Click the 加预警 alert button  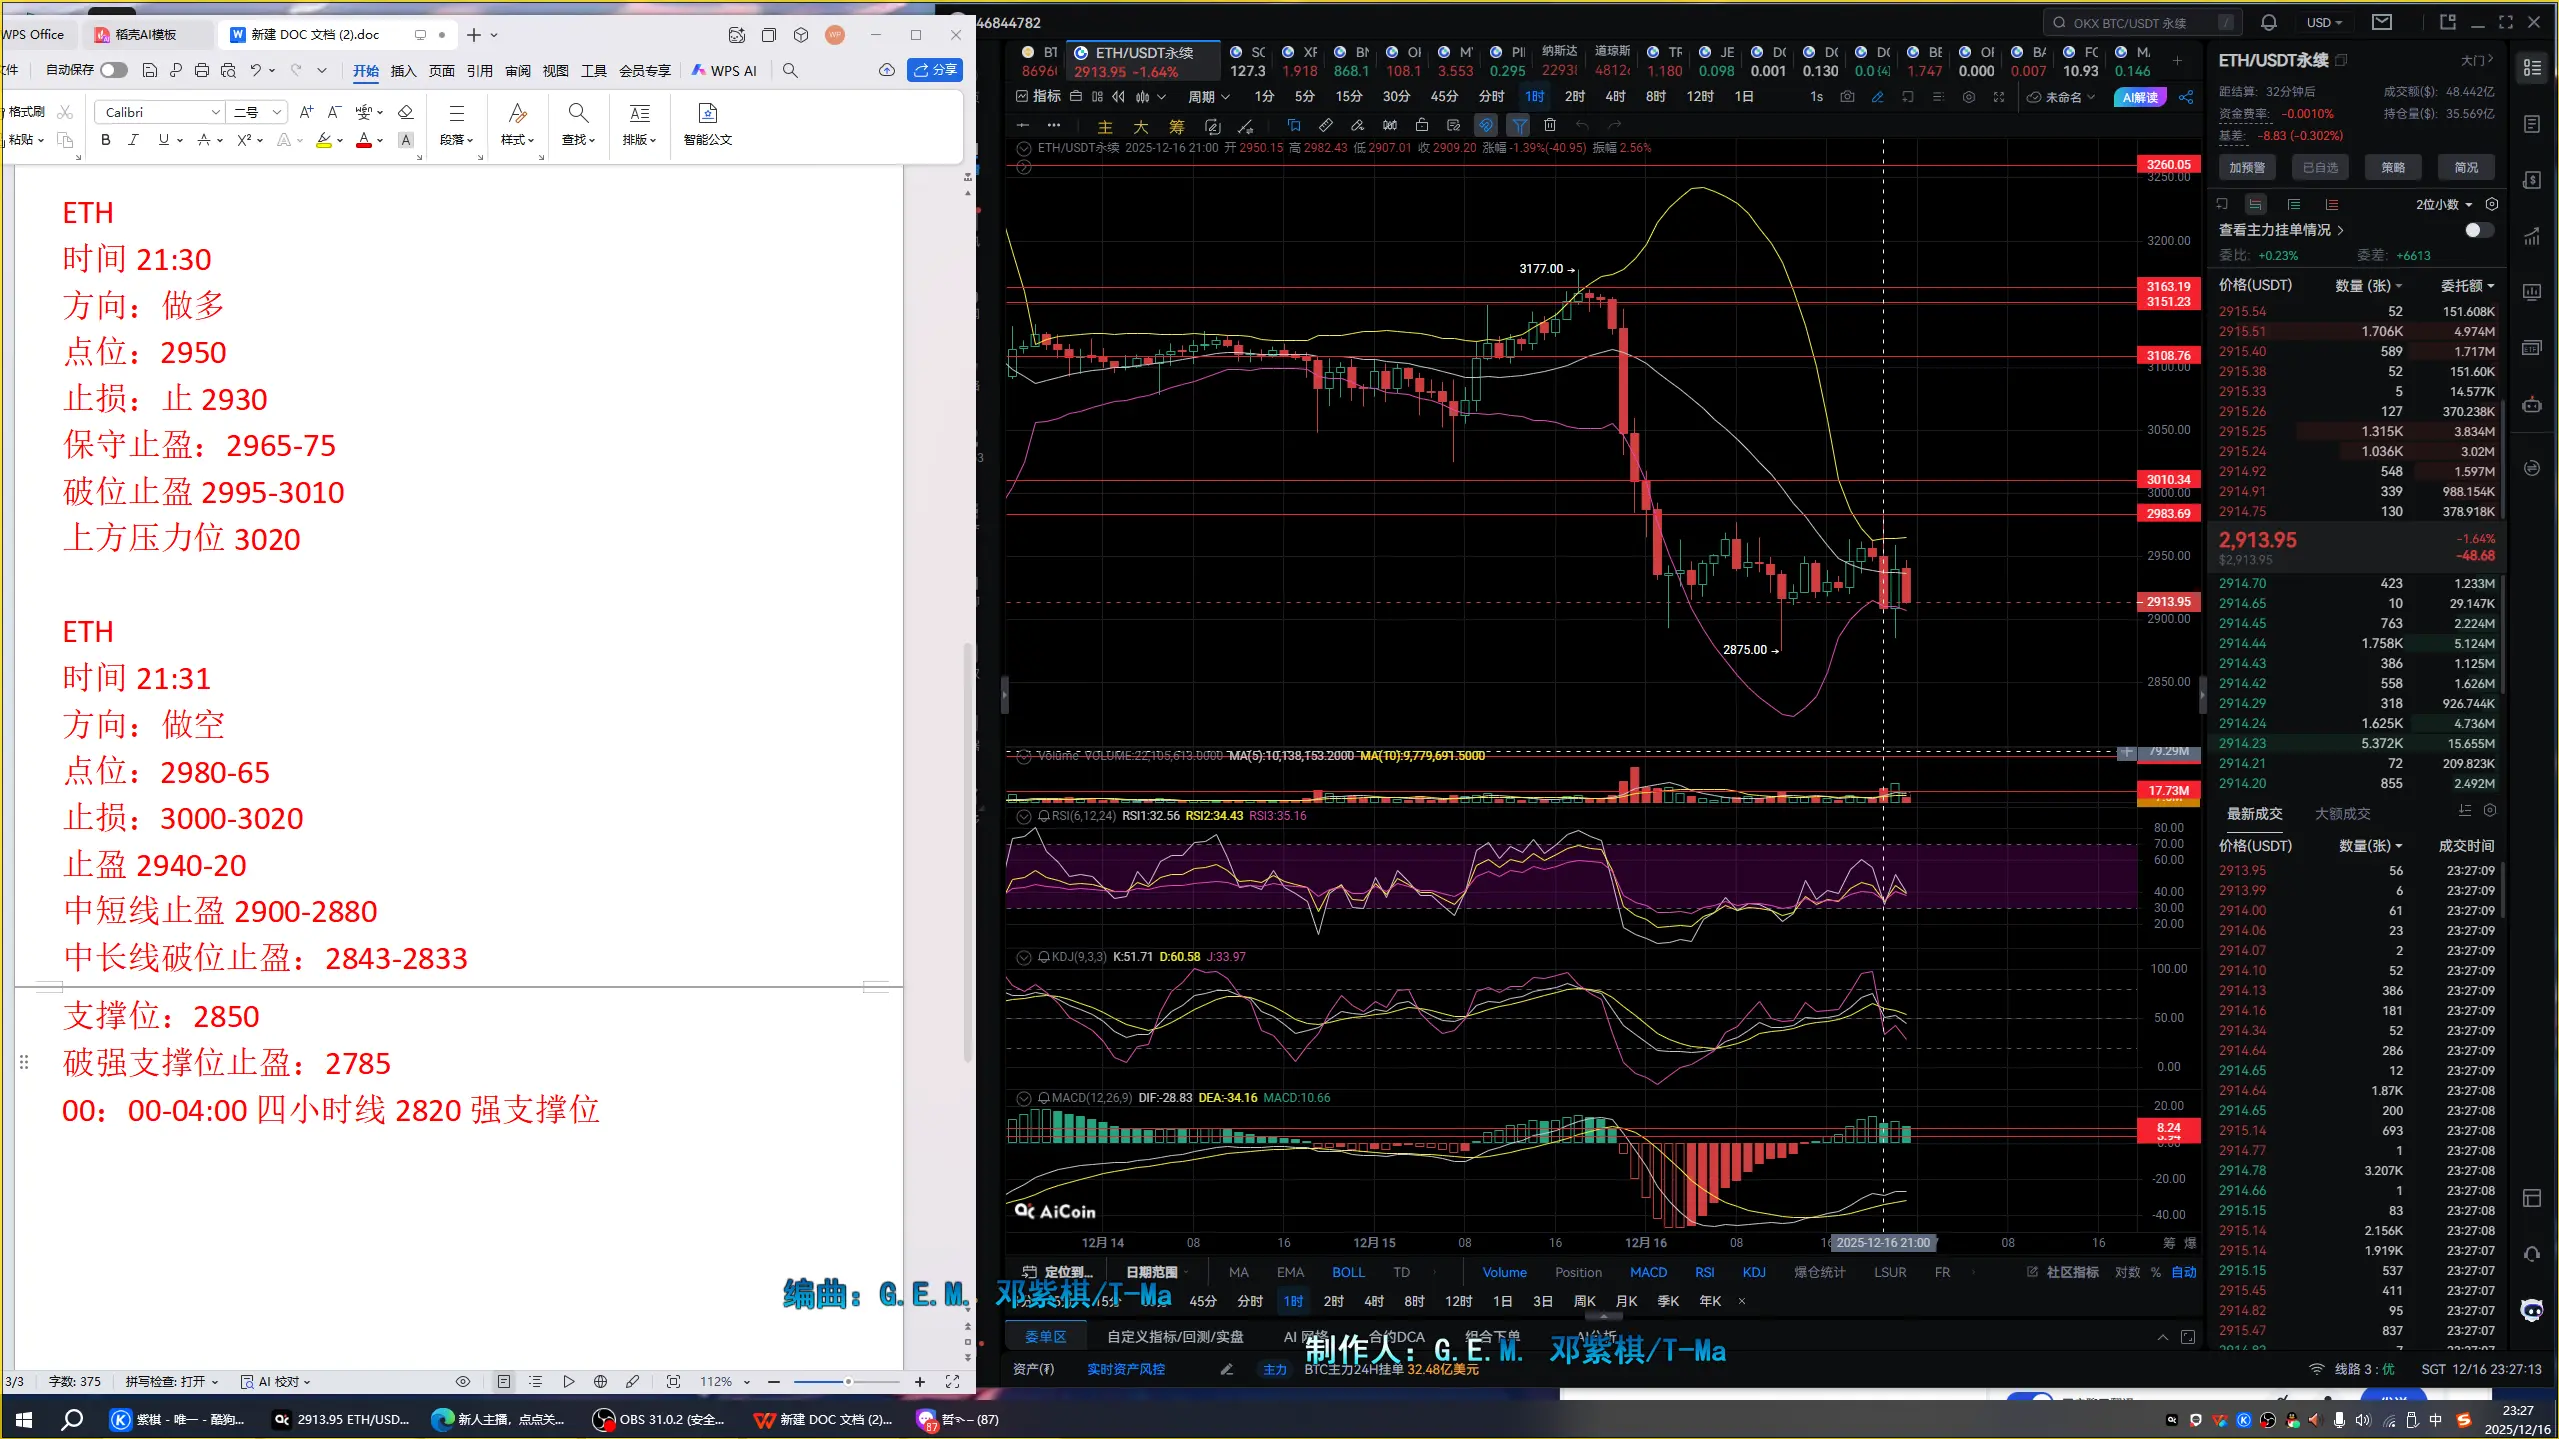pos(2246,168)
